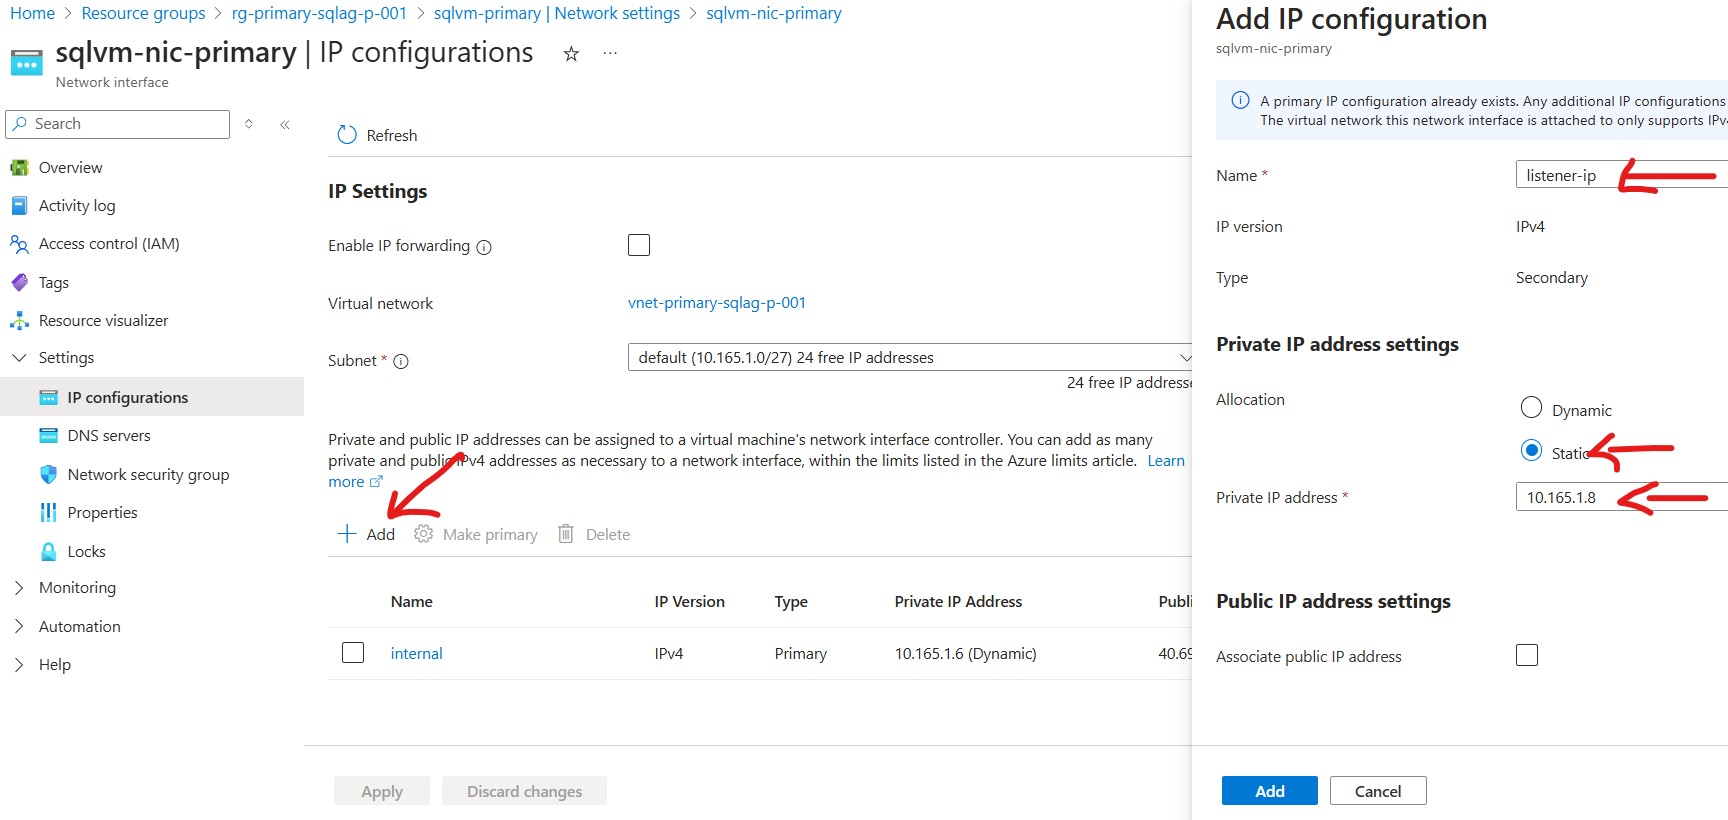Open the more options ellipsis menu
Screen dimensions: 1728x820
tap(610, 53)
